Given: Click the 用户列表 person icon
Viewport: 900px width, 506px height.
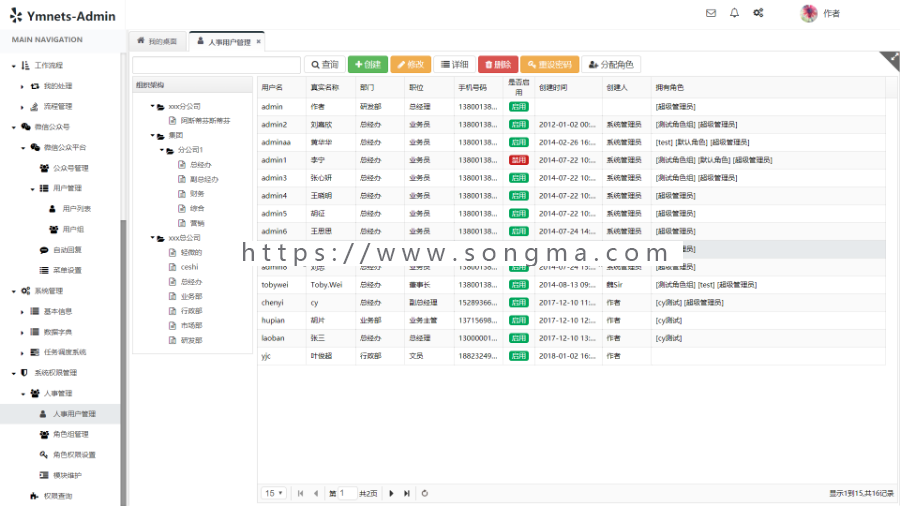Looking at the screenshot, I should click(53, 209).
